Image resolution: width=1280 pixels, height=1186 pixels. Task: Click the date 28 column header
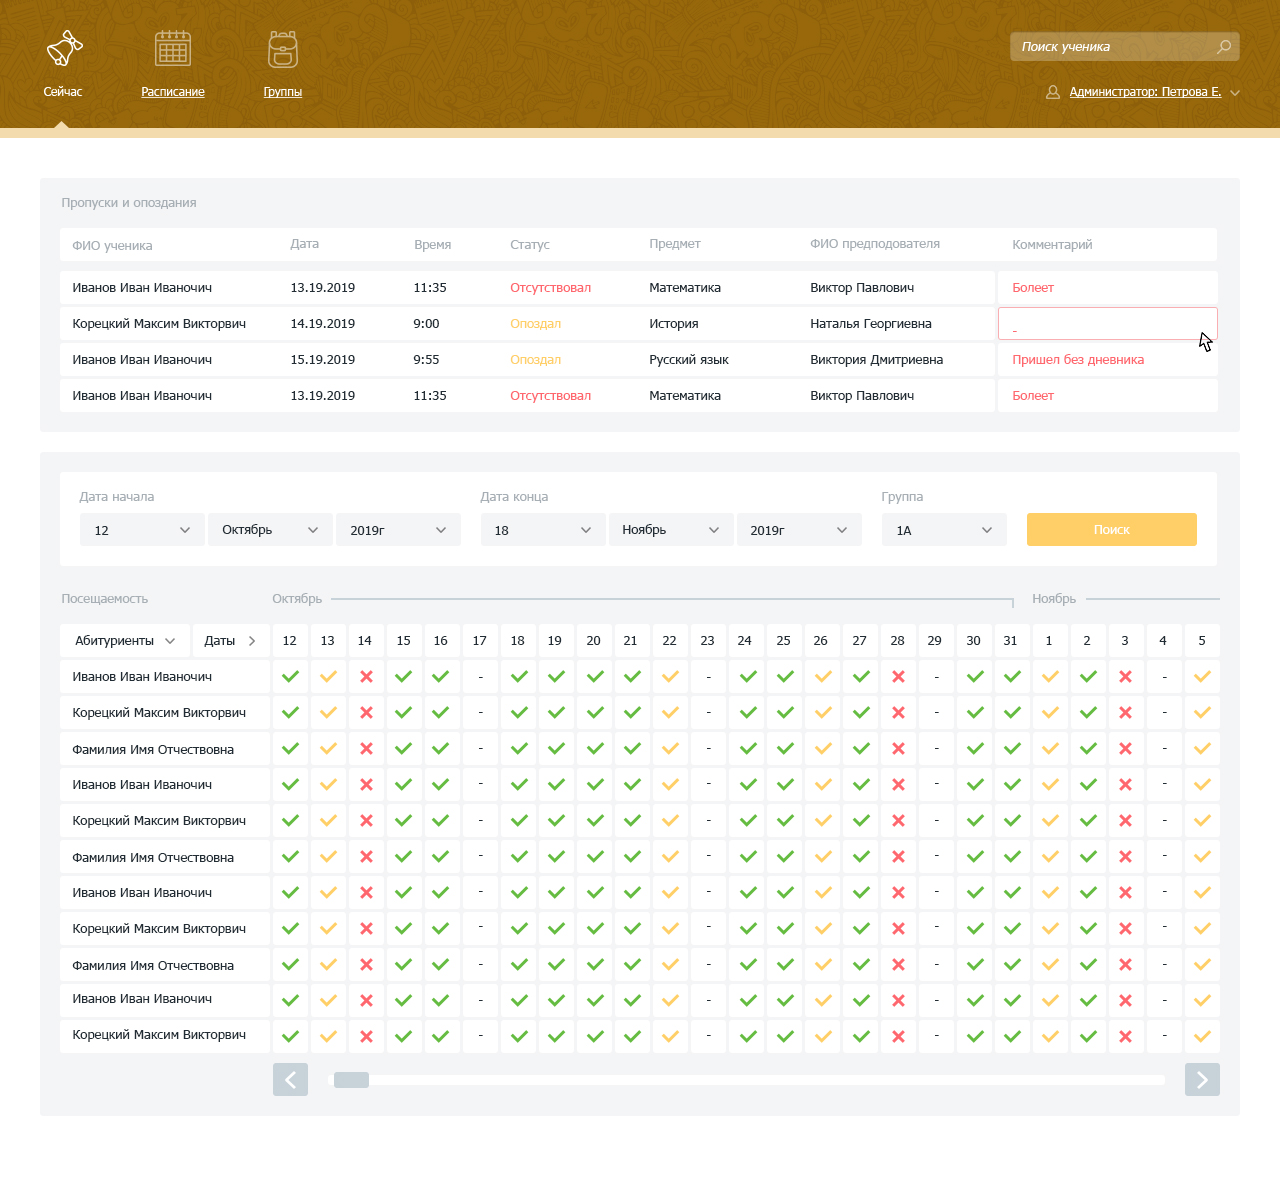coord(898,641)
